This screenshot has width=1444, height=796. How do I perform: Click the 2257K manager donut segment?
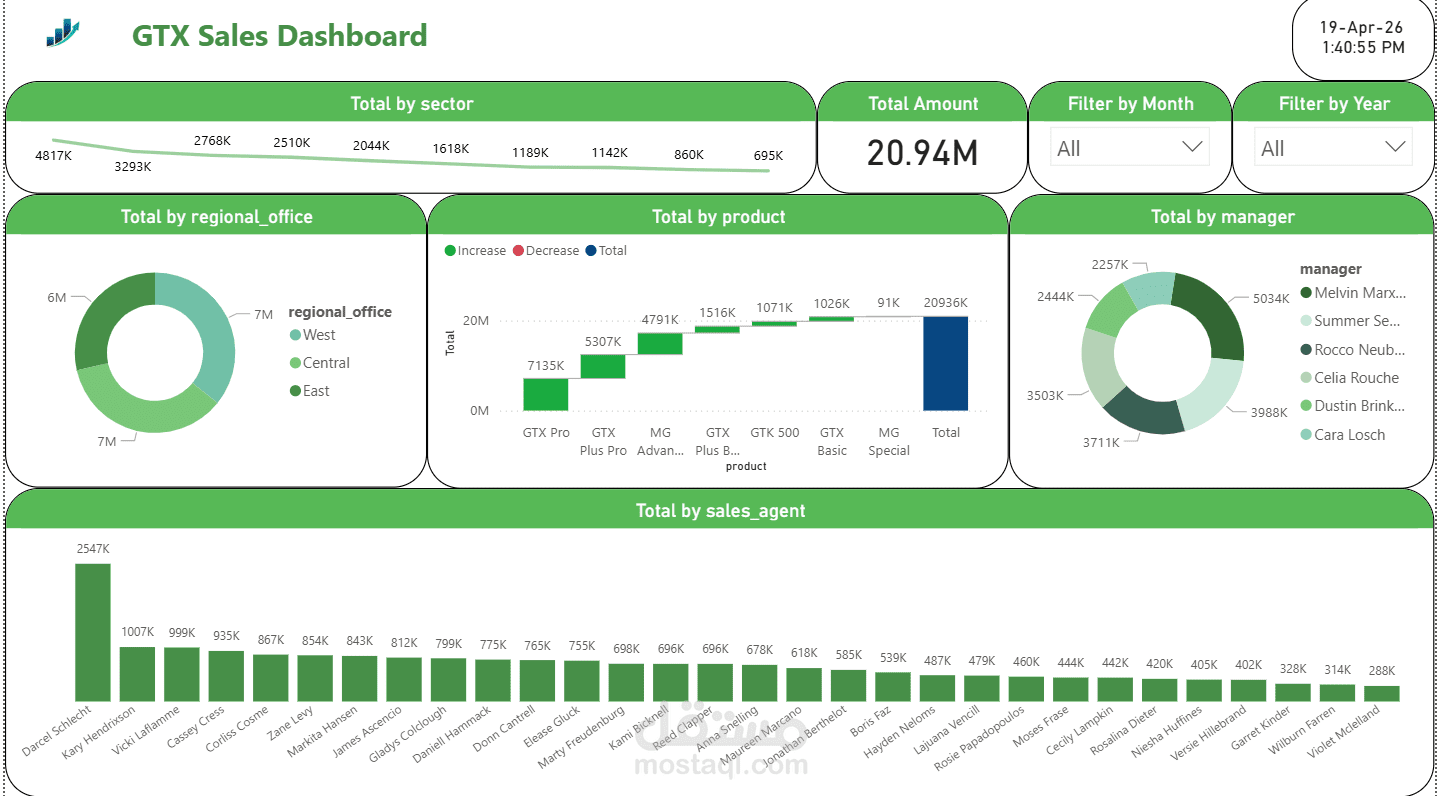[1150, 287]
